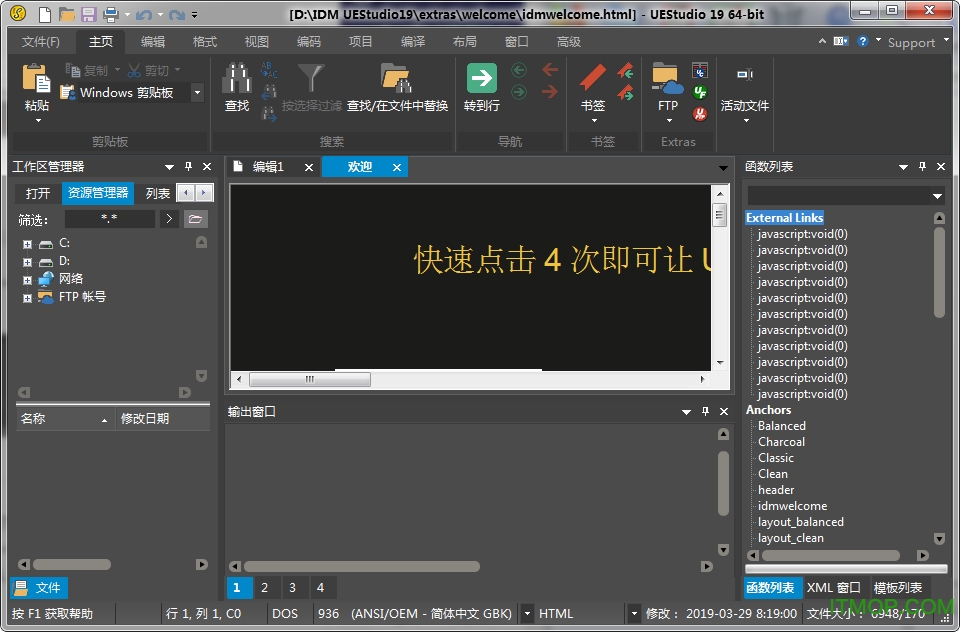Click the Replace AB-AC icon in search group
The image size is (960, 632).
click(269, 70)
